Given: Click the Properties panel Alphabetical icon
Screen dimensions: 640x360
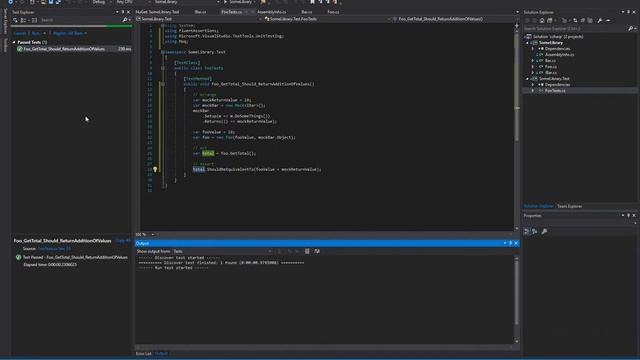Looking at the screenshot, I should pyautogui.click(x=535, y=231).
